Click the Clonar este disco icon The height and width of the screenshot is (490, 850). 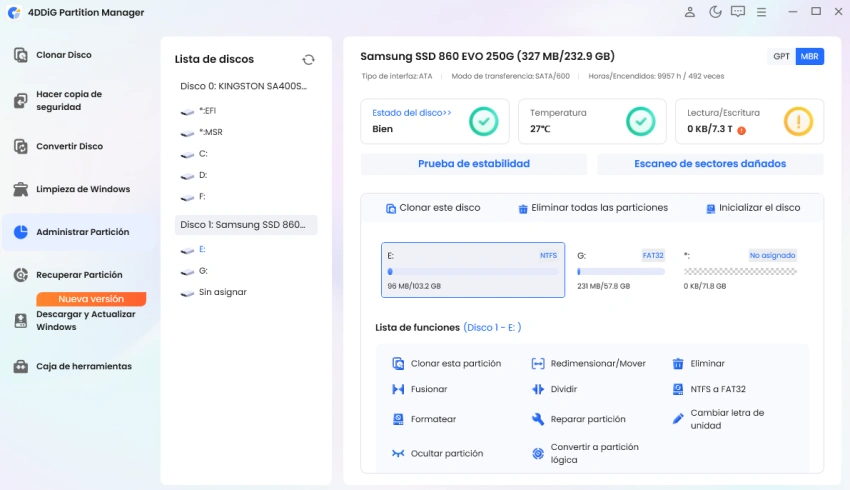pos(391,209)
